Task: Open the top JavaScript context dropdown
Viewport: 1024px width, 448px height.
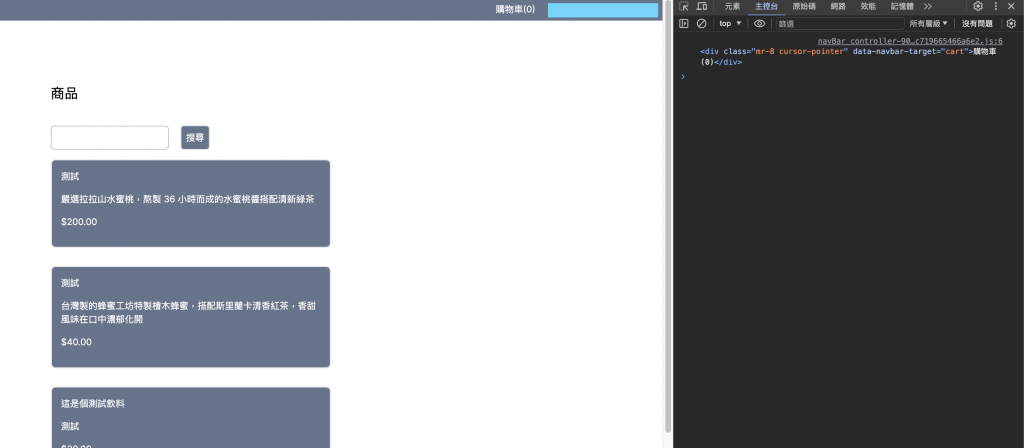Action: [x=730, y=24]
